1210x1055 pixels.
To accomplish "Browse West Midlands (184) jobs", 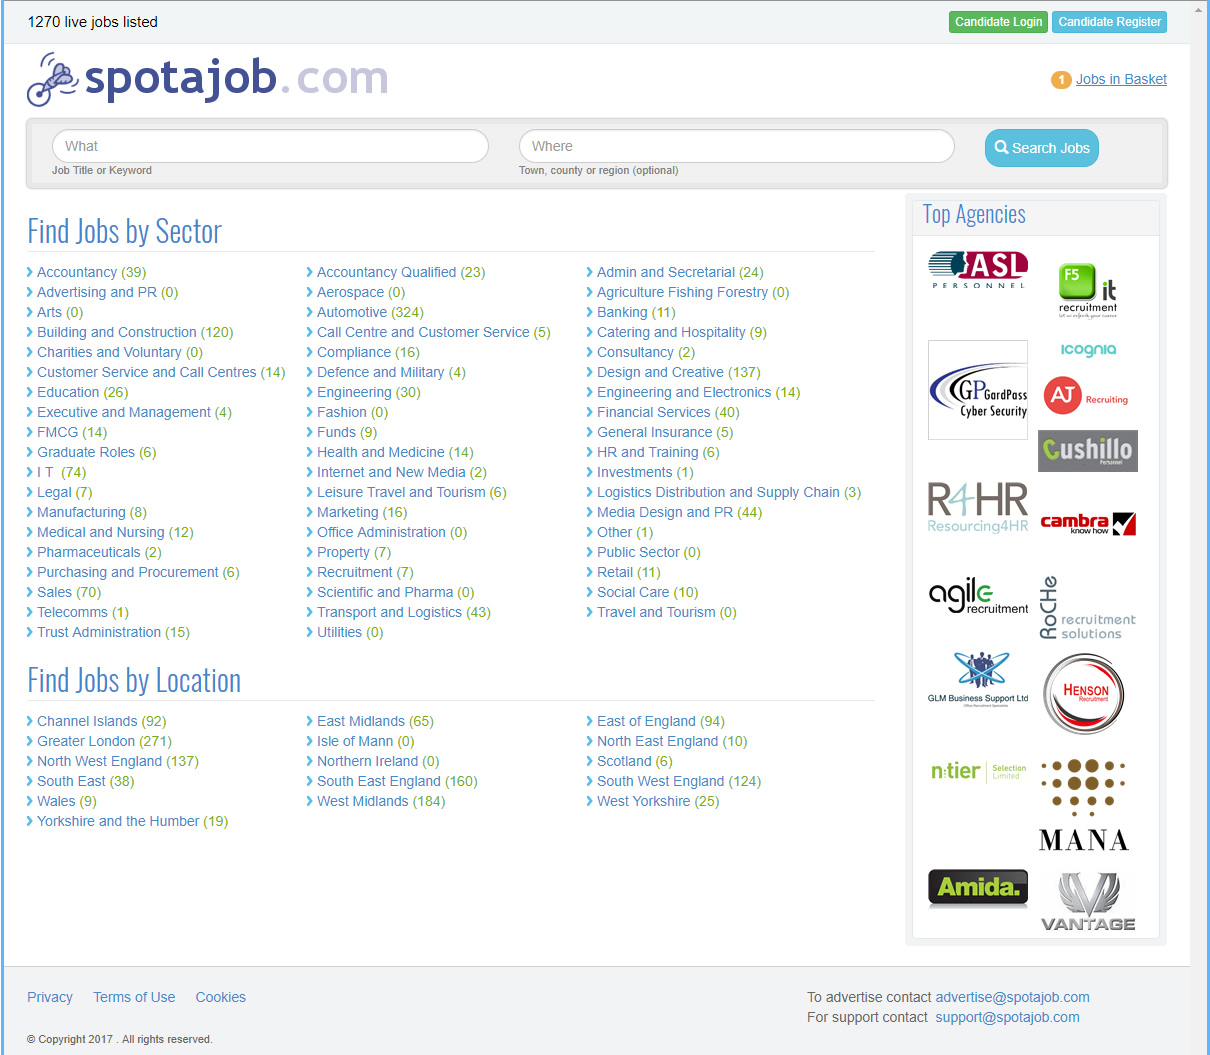I will point(381,801).
